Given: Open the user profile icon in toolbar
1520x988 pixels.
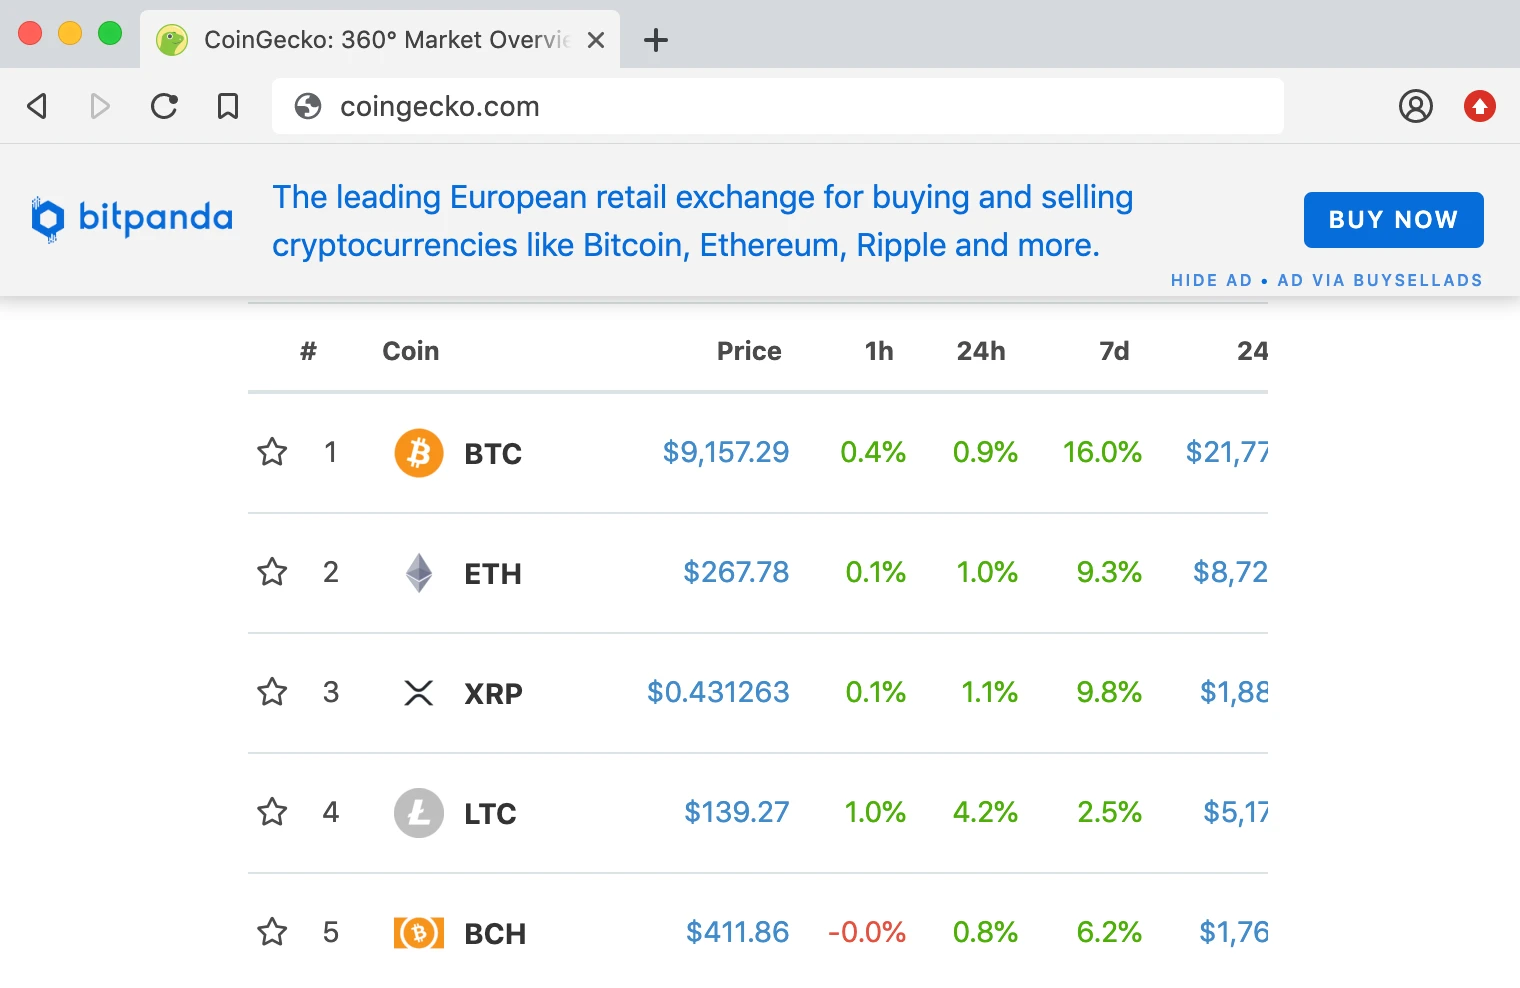Looking at the screenshot, I should 1416,106.
